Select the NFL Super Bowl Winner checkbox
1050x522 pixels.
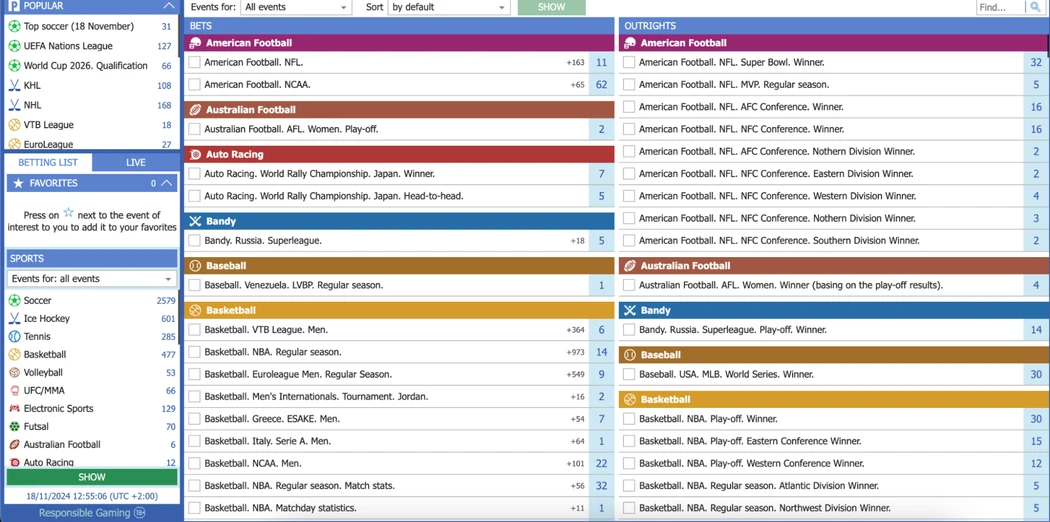click(629, 62)
